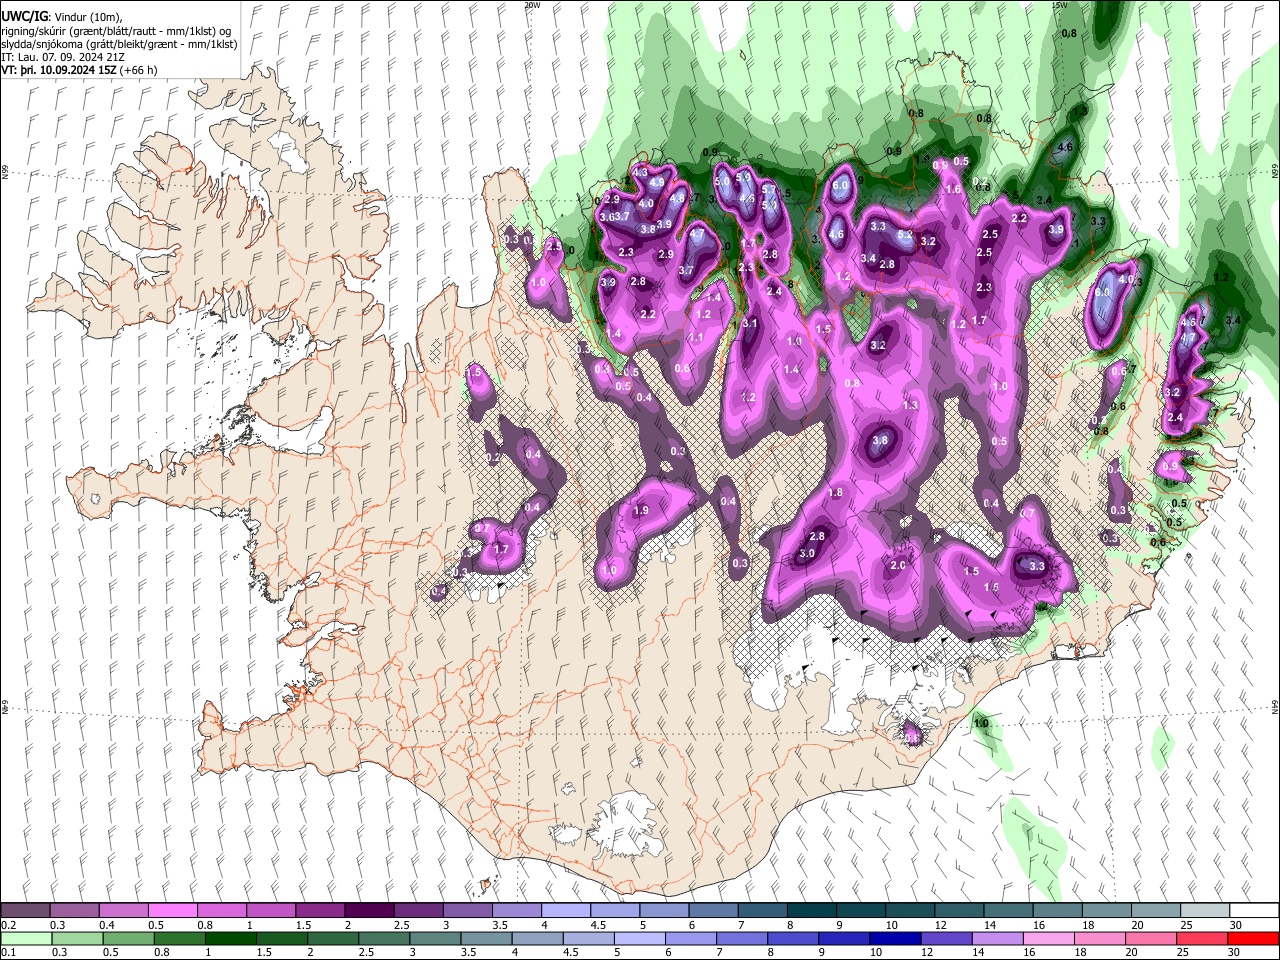1280x960 pixels.
Task: Click the '1.9' precipitation value on the map
Action: (x=641, y=511)
